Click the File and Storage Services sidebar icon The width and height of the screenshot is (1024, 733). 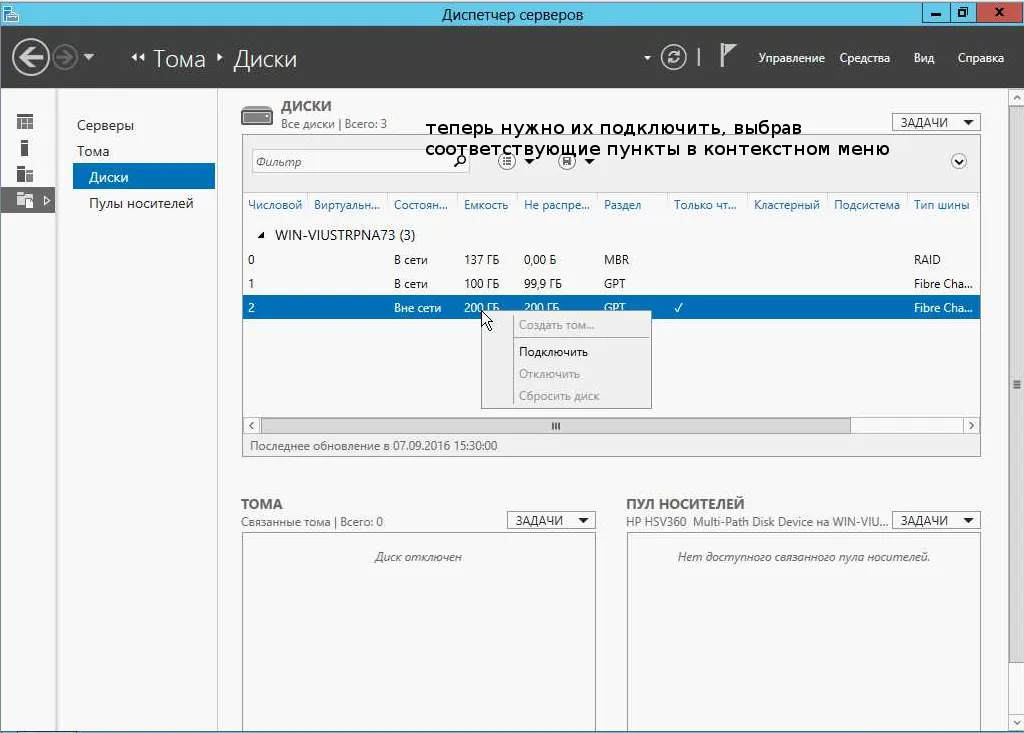click(25, 201)
